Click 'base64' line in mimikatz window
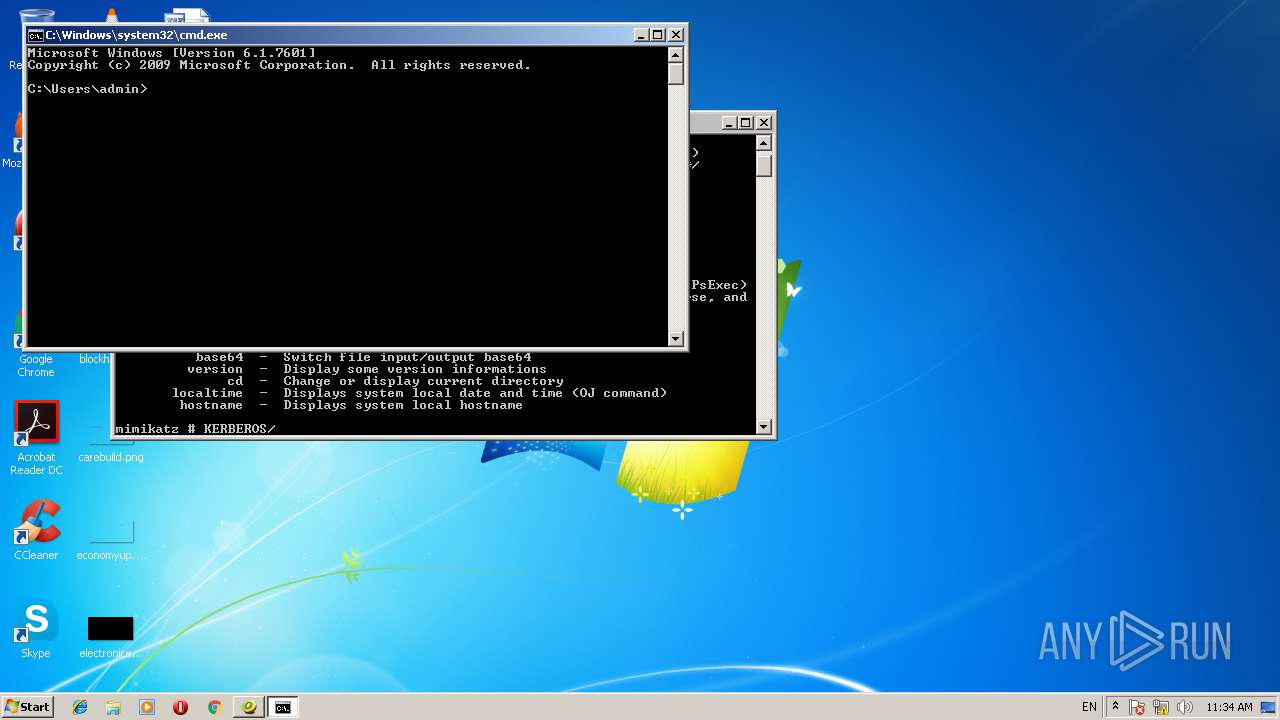Screen dimensions: 1280x720 (x=363, y=357)
